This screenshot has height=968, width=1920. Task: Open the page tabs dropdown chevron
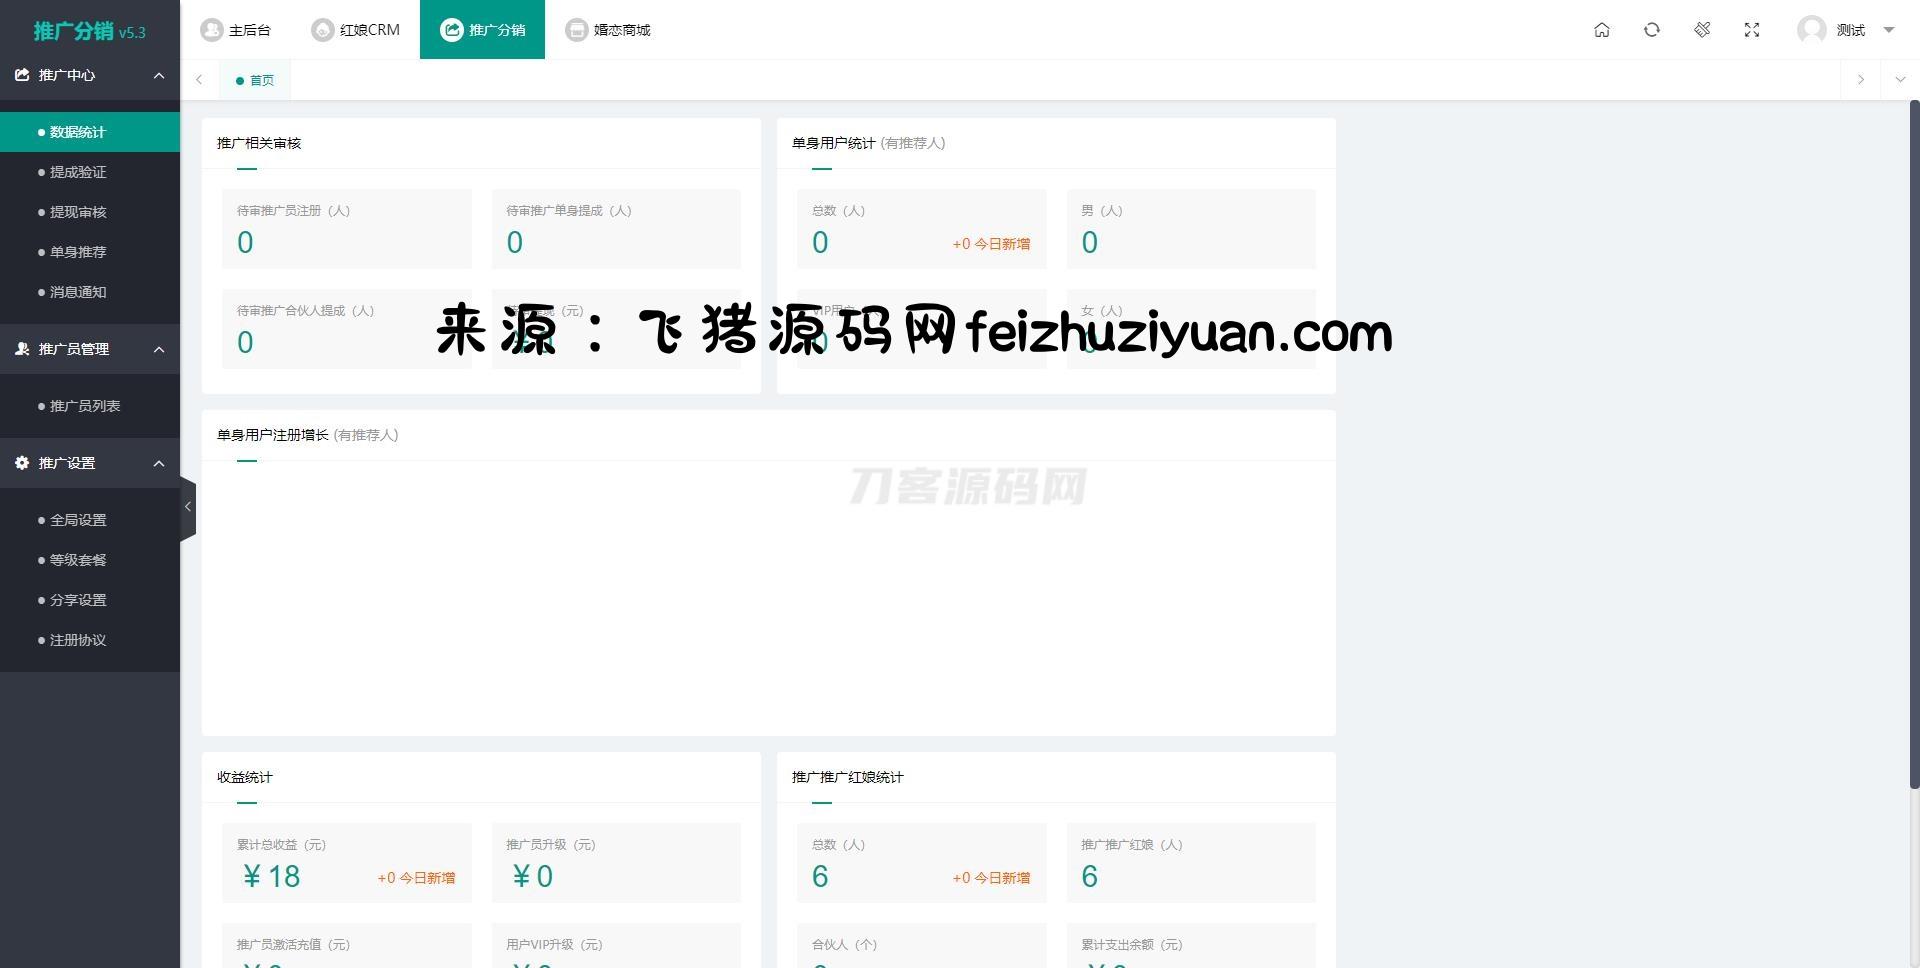point(1900,80)
